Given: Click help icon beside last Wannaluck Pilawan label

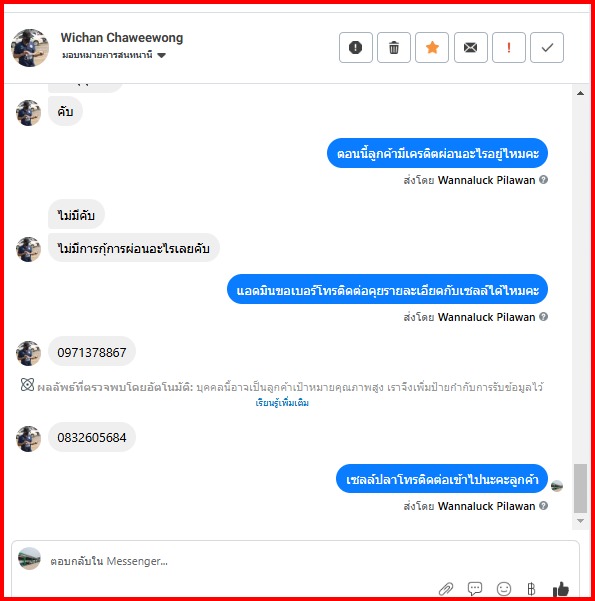Looking at the screenshot, I should click(543, 506).
